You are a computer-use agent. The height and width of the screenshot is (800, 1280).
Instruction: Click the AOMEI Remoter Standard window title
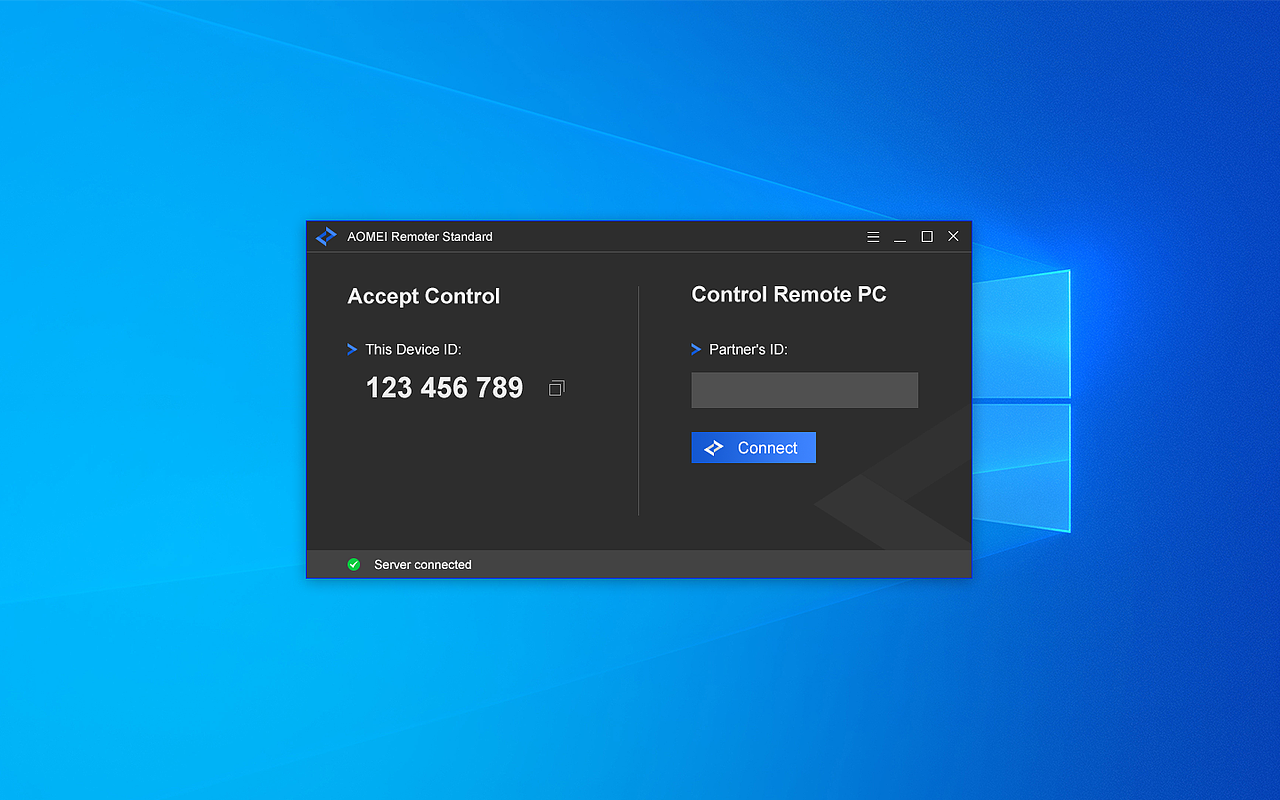click(x=420, y=237)
